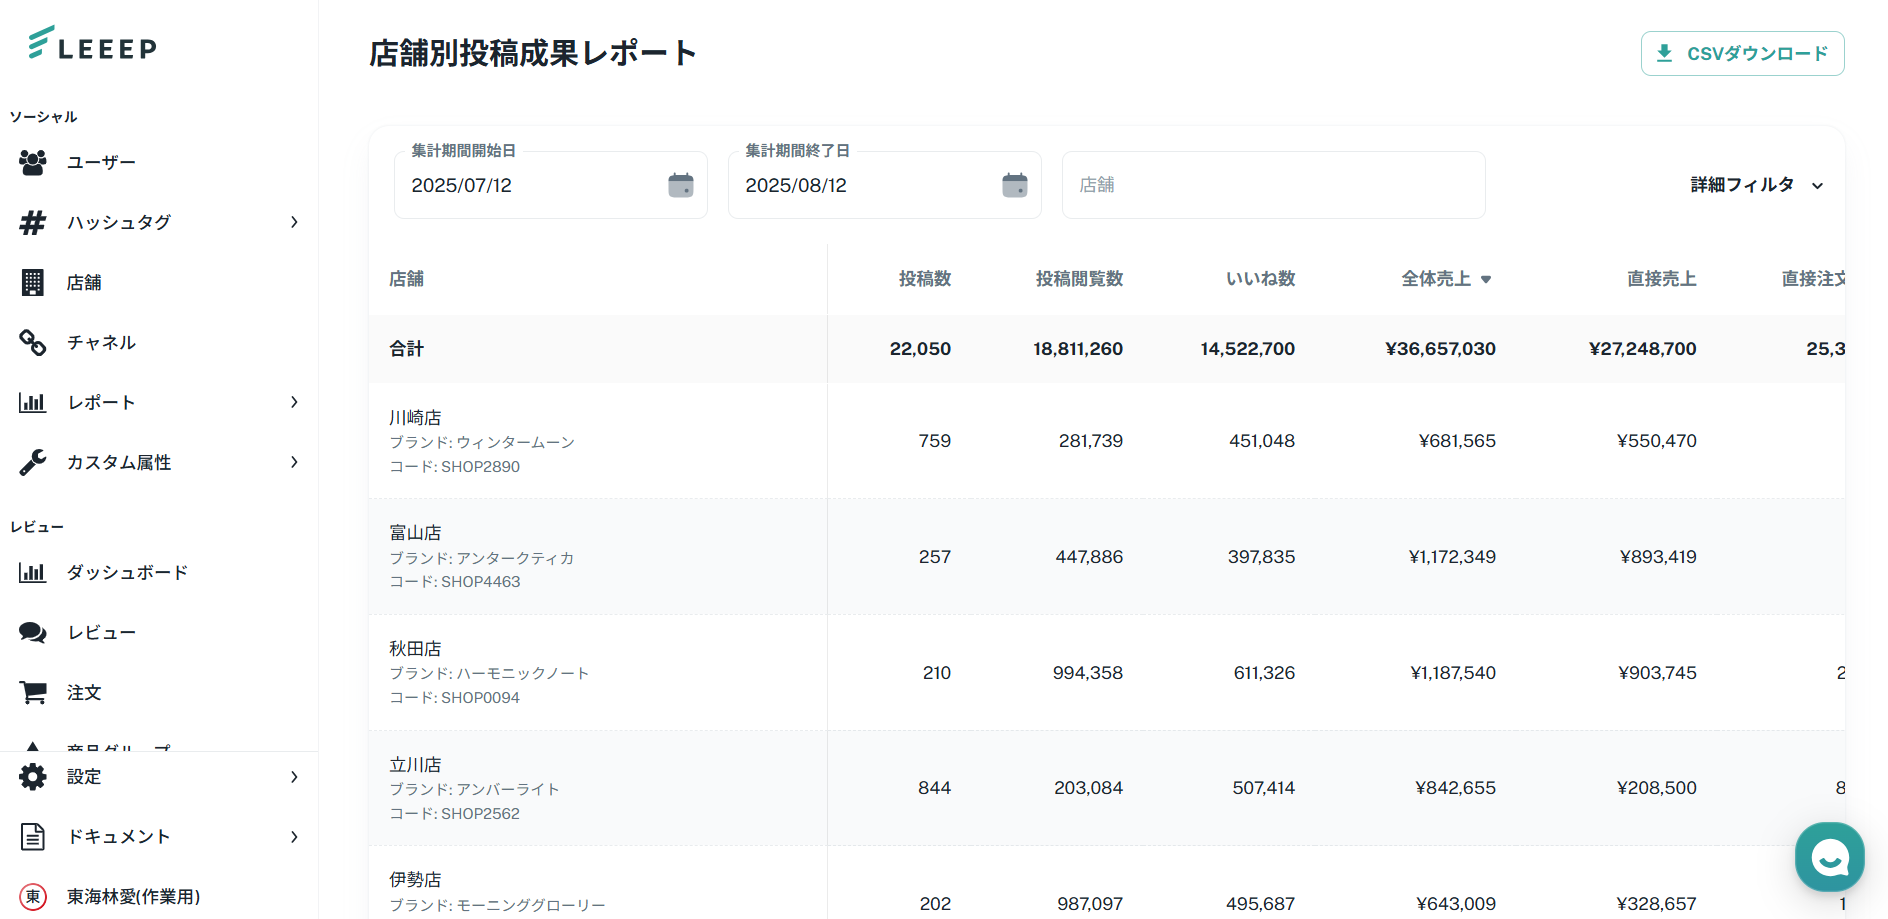Expand the 設定 submenu chevron
The height and width of the screenshot is (919, 1888).
[x=294, y=777]
